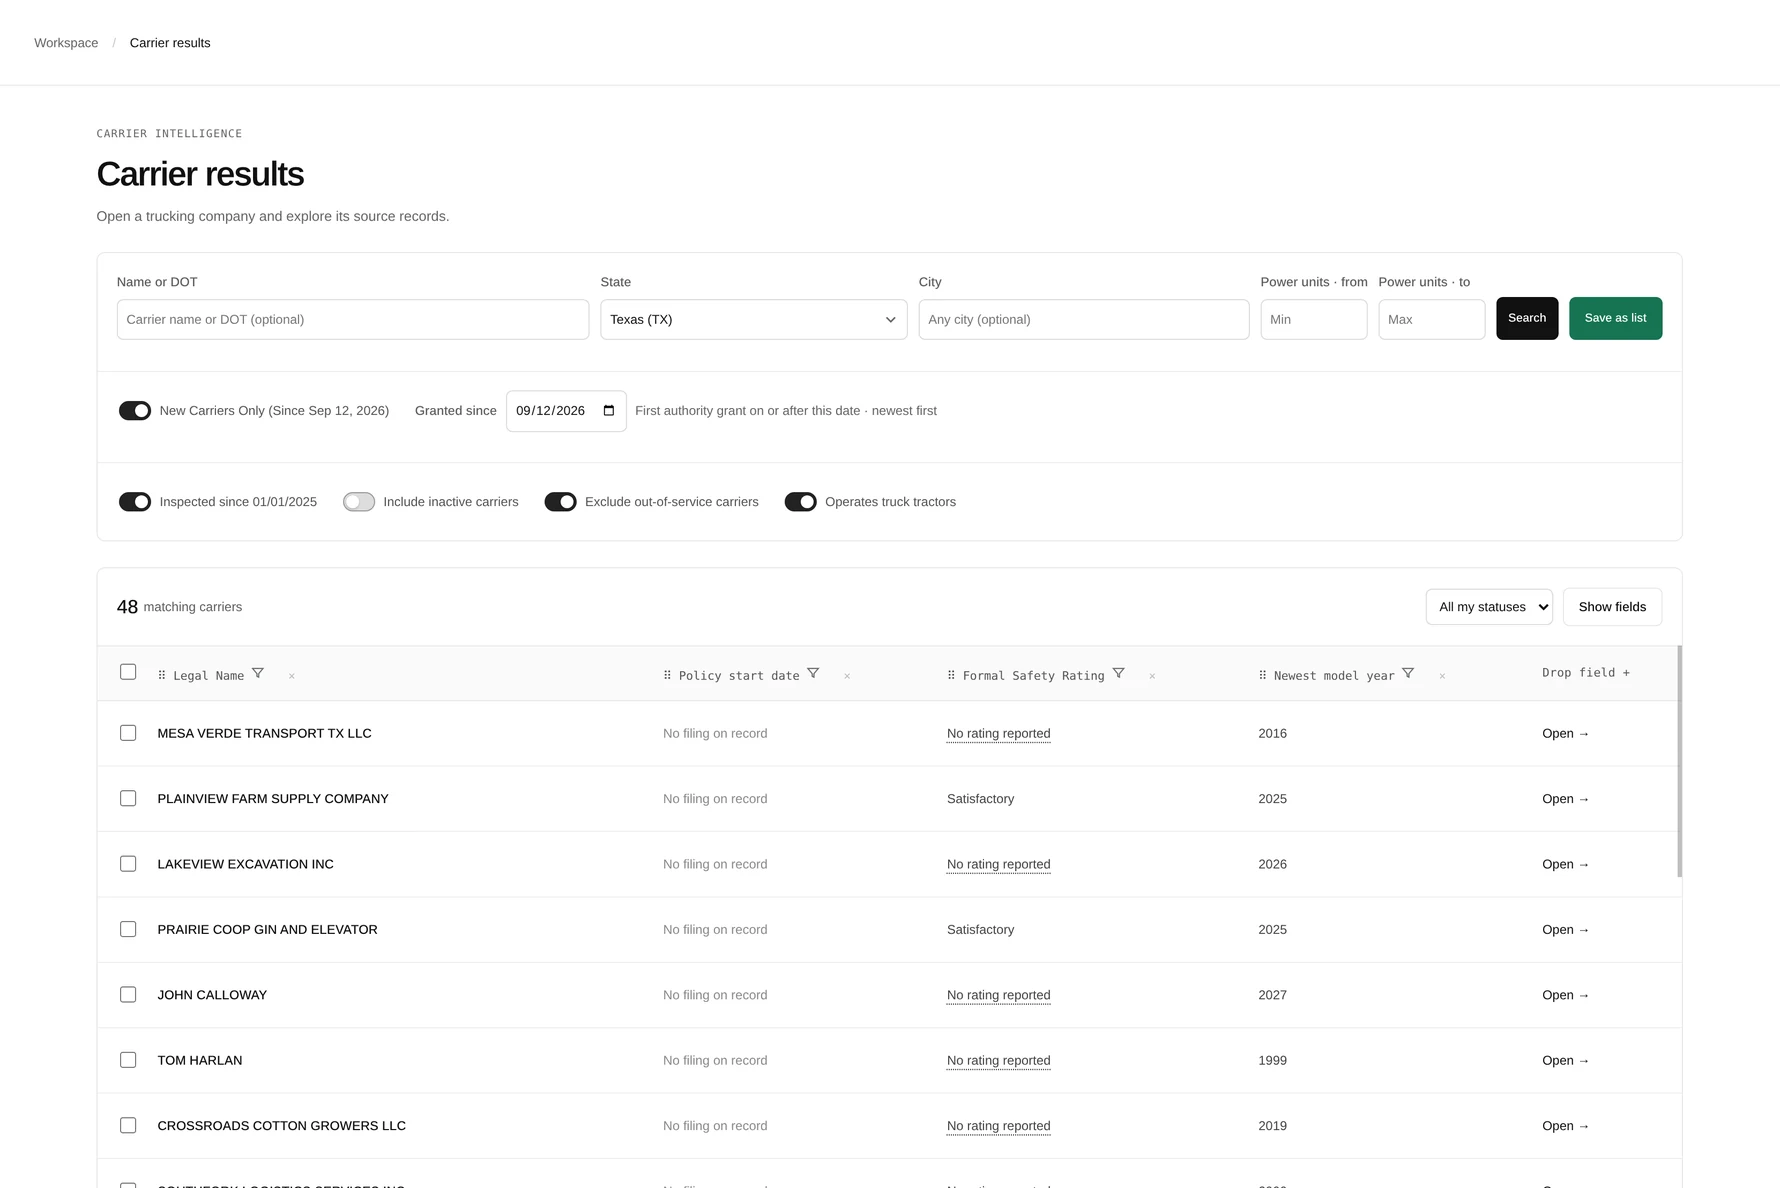Select the MESA VERDE TRANSPORT TX LLC checkbox
The height and width of the screenshot is (1188, 1780).
coord(128,733)
